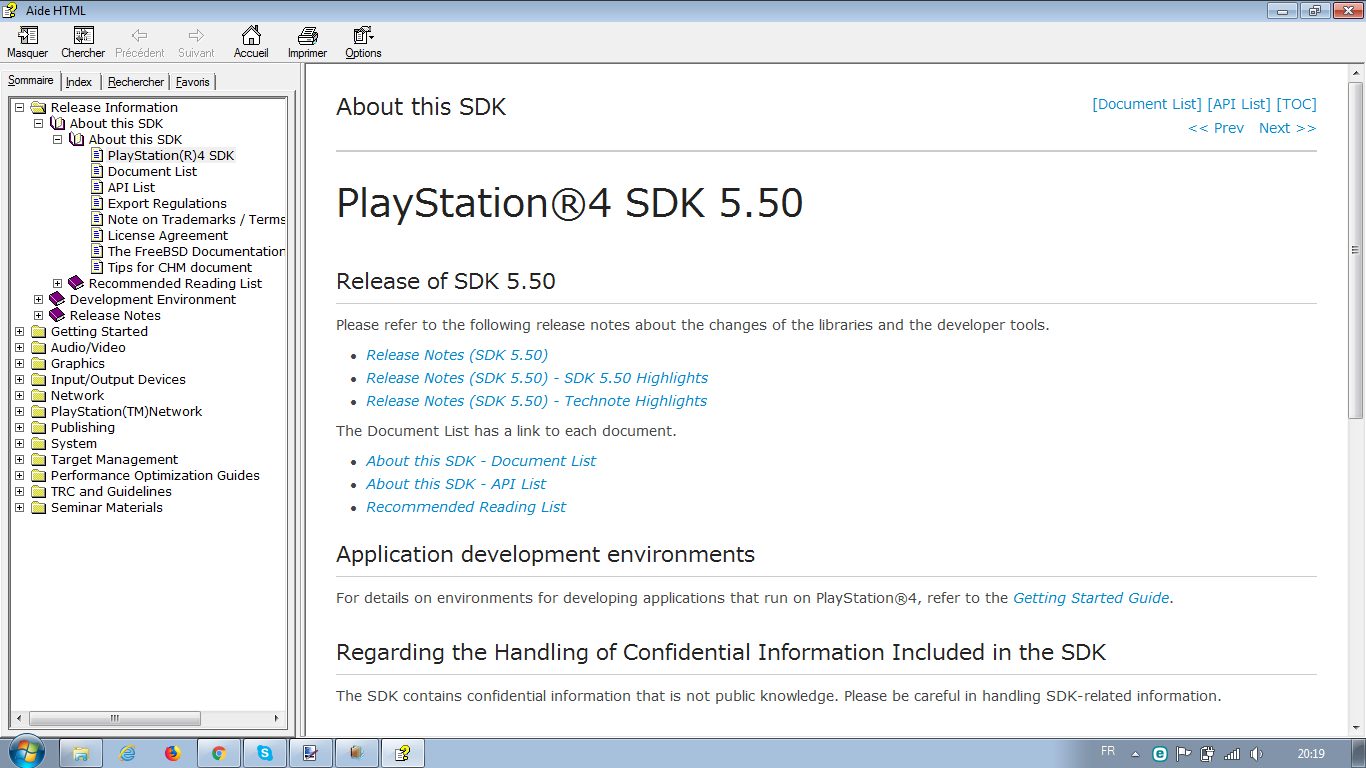Click the book icon beside Development Environment

(x=58, y=299)
